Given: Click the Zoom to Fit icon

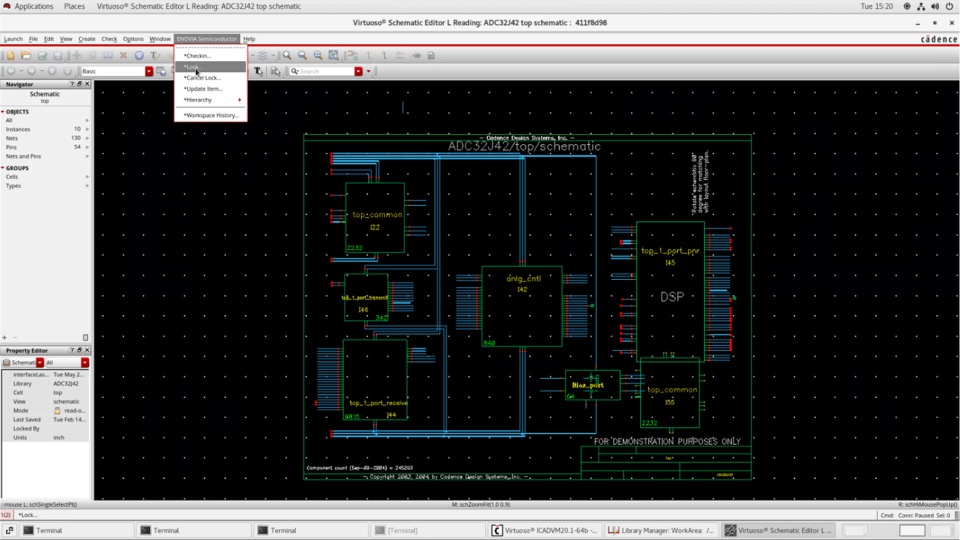Looking at the screenshot, I should coord(334,55).
